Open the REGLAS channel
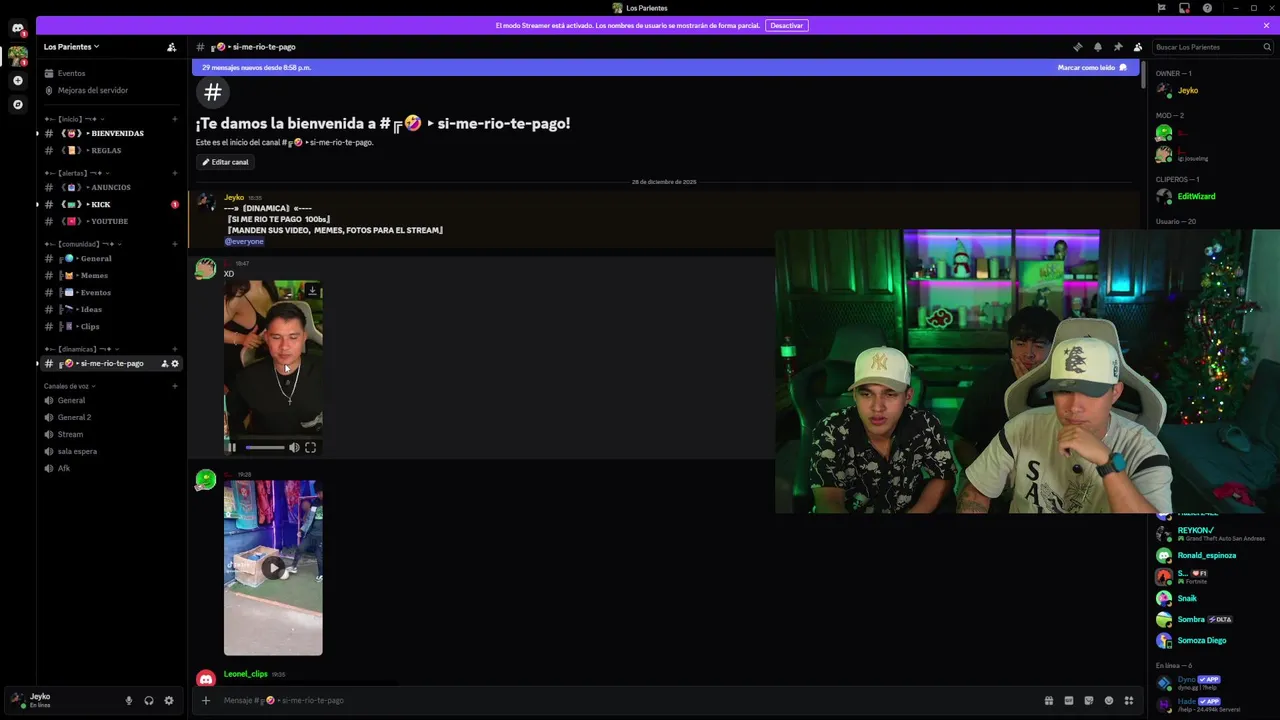This screenshot has height=720, width=1280. [x=110, y=151]
